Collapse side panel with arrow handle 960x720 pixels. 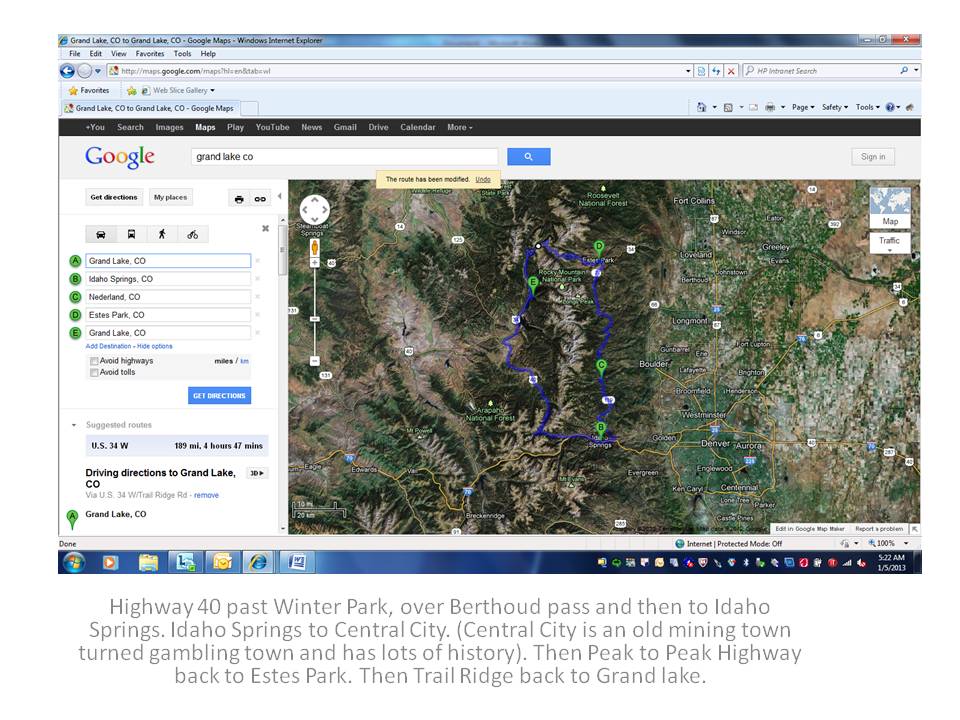[x=280, y=197]
